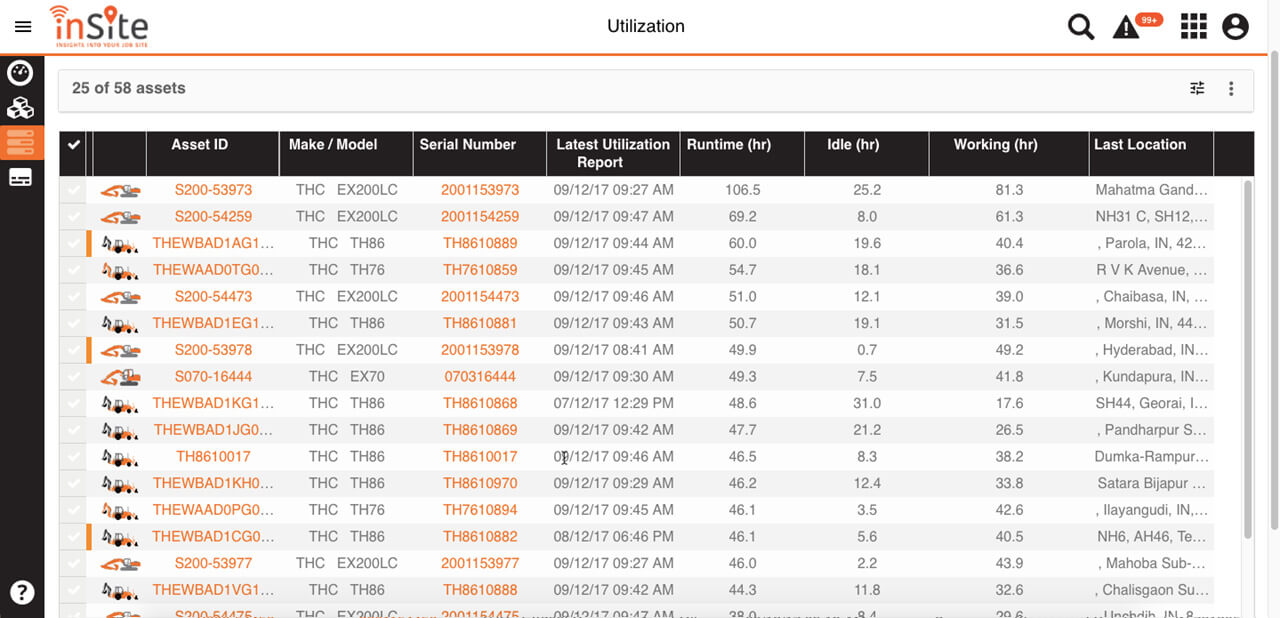Select the utilization list sidebar icon
The height and width of the screenshot is (618, 1280).
click(x=21, y=142)
